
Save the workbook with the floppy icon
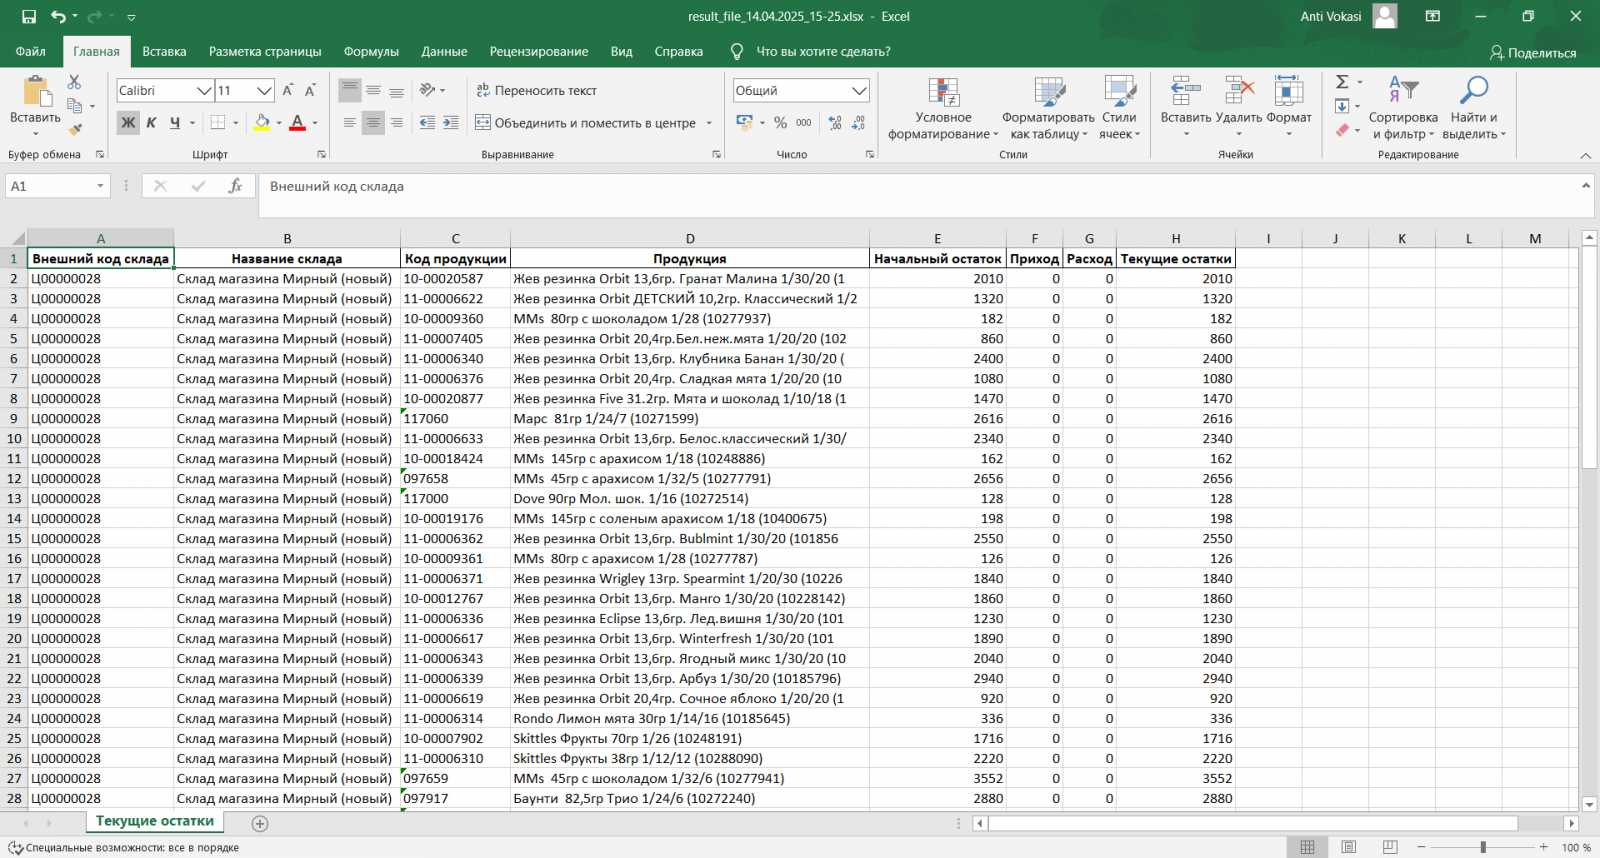(x=29, y=17)
